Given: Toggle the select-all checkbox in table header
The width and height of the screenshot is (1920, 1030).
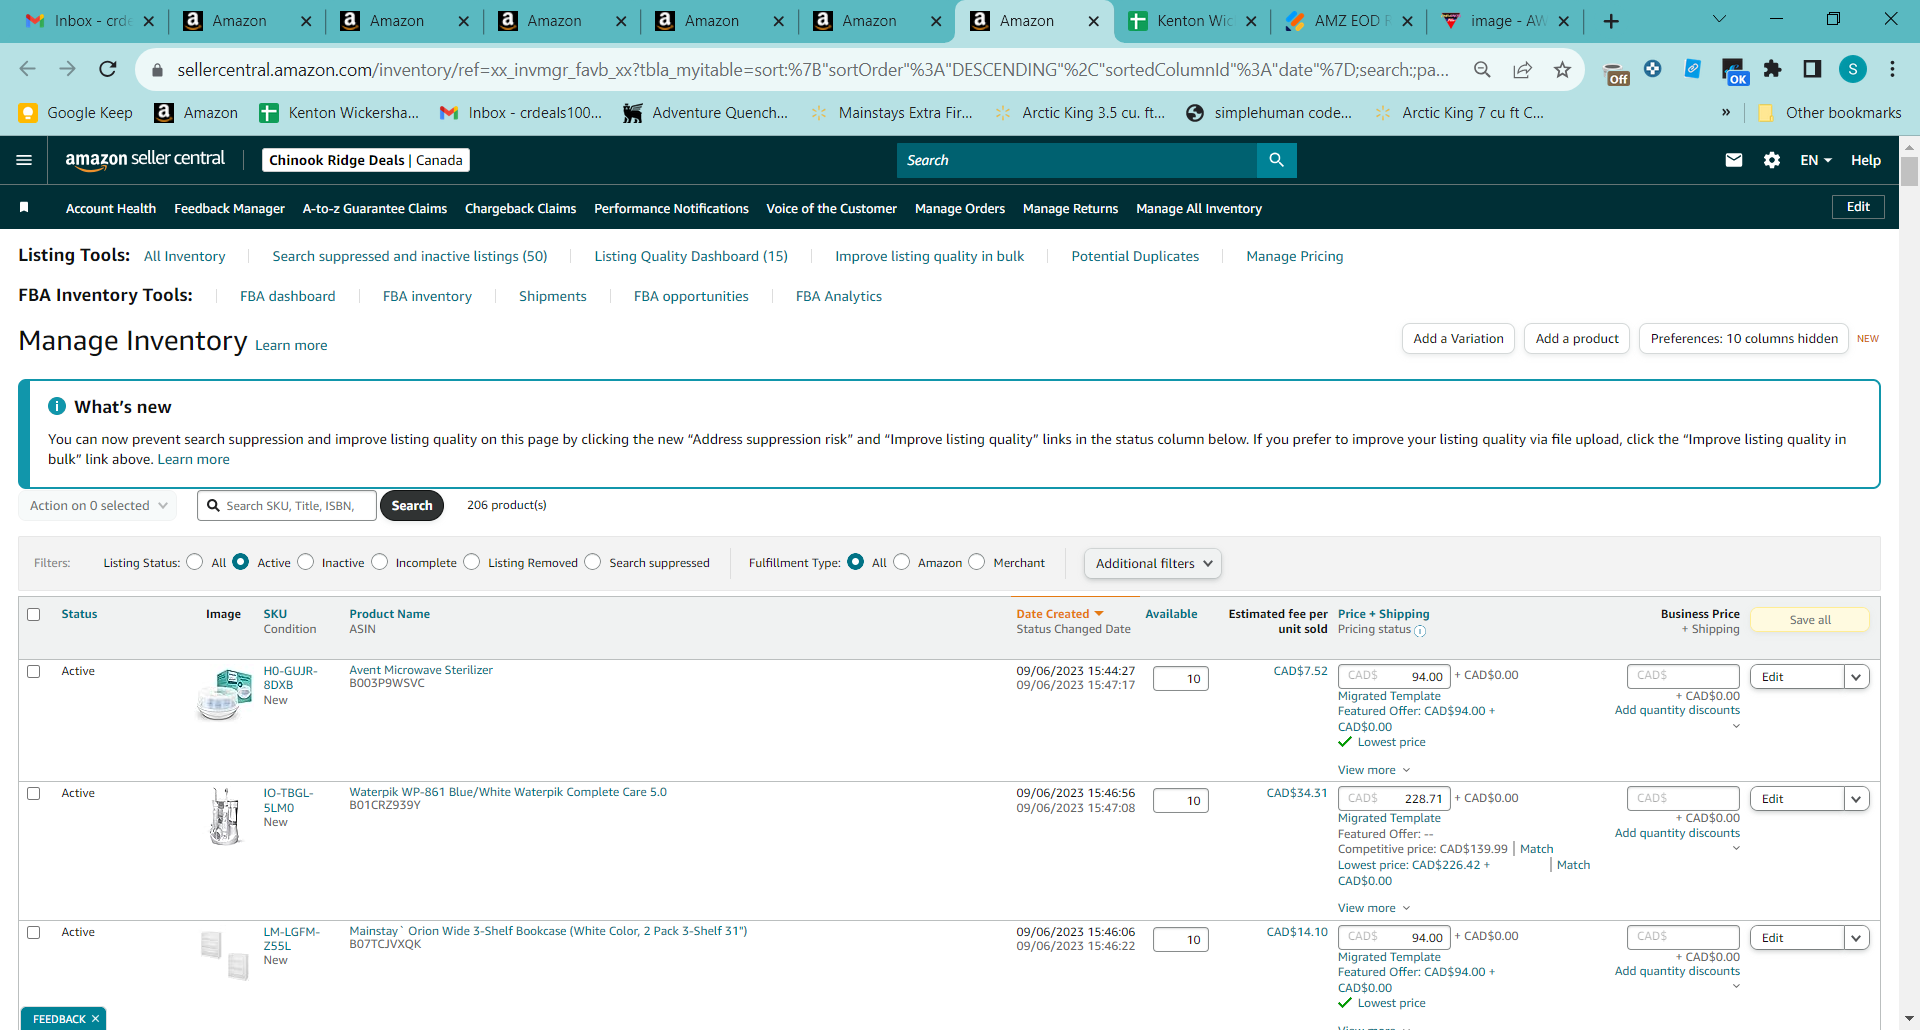Looking at the screenshot, I should tap(34, 614).
